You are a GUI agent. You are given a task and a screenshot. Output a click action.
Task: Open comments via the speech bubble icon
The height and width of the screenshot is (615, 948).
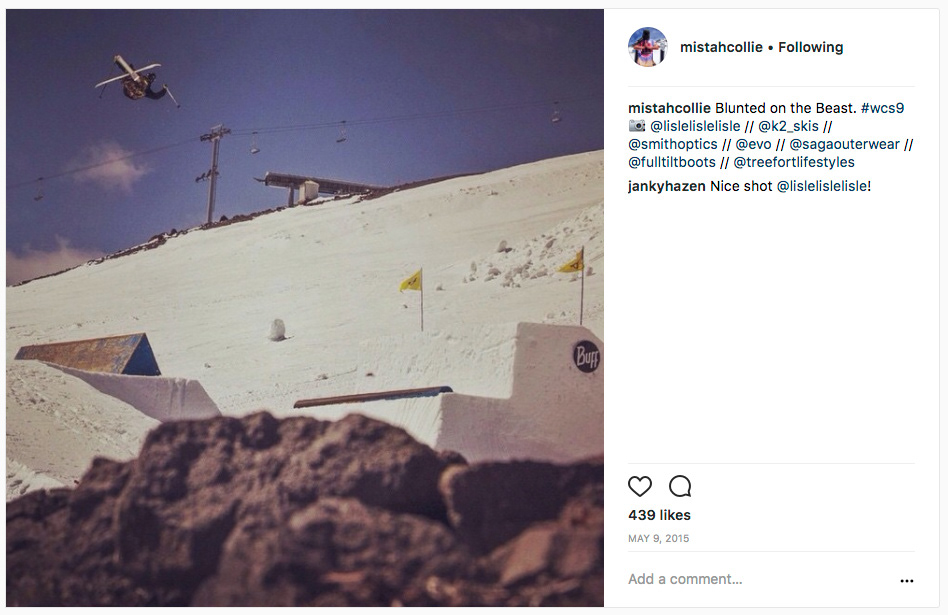pyautogui.click(x=680, y=486)
